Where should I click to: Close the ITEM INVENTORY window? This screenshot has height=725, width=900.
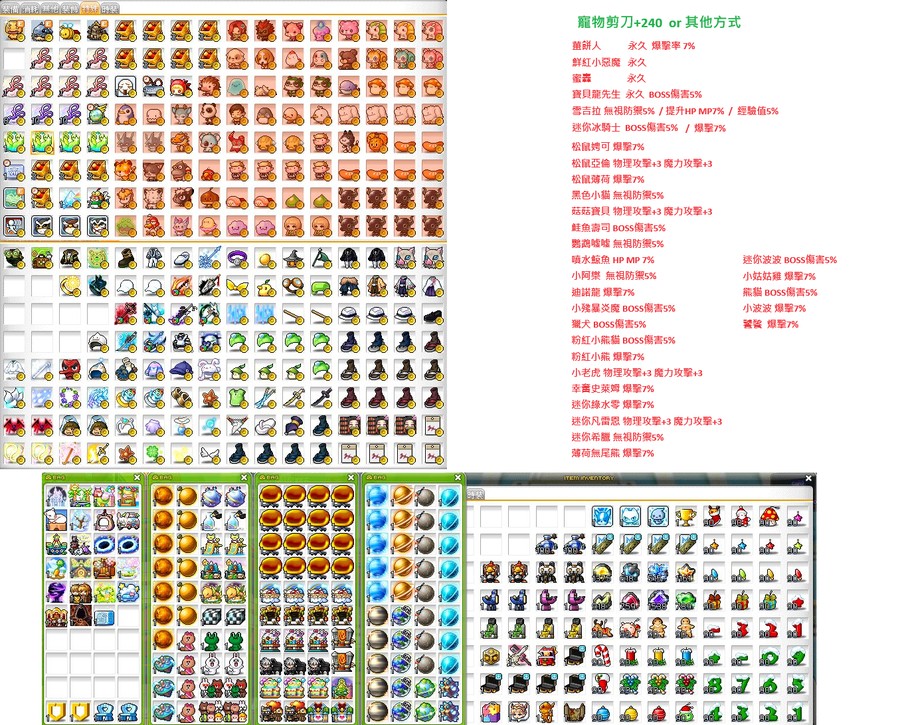(x=809, y=478)
